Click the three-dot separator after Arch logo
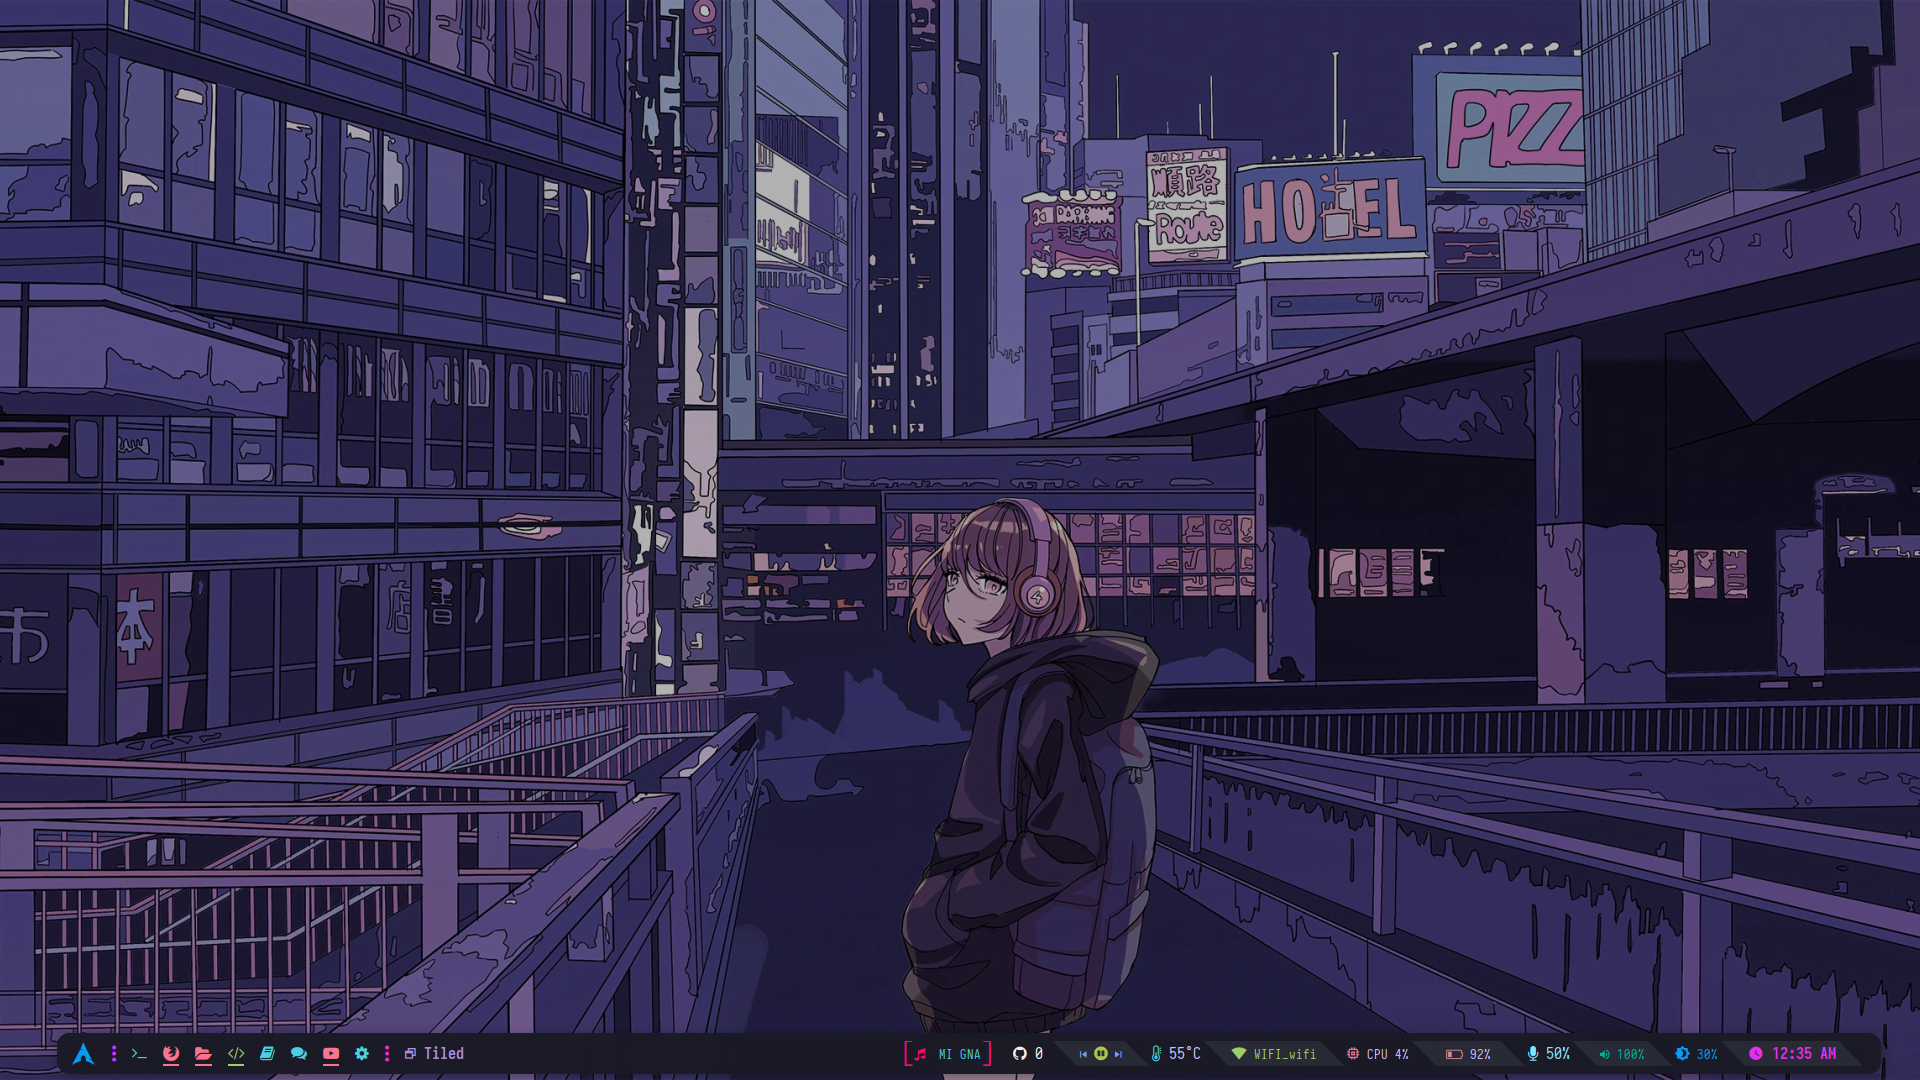This screenshot has height=1080, width=1920. [114, 1054]
